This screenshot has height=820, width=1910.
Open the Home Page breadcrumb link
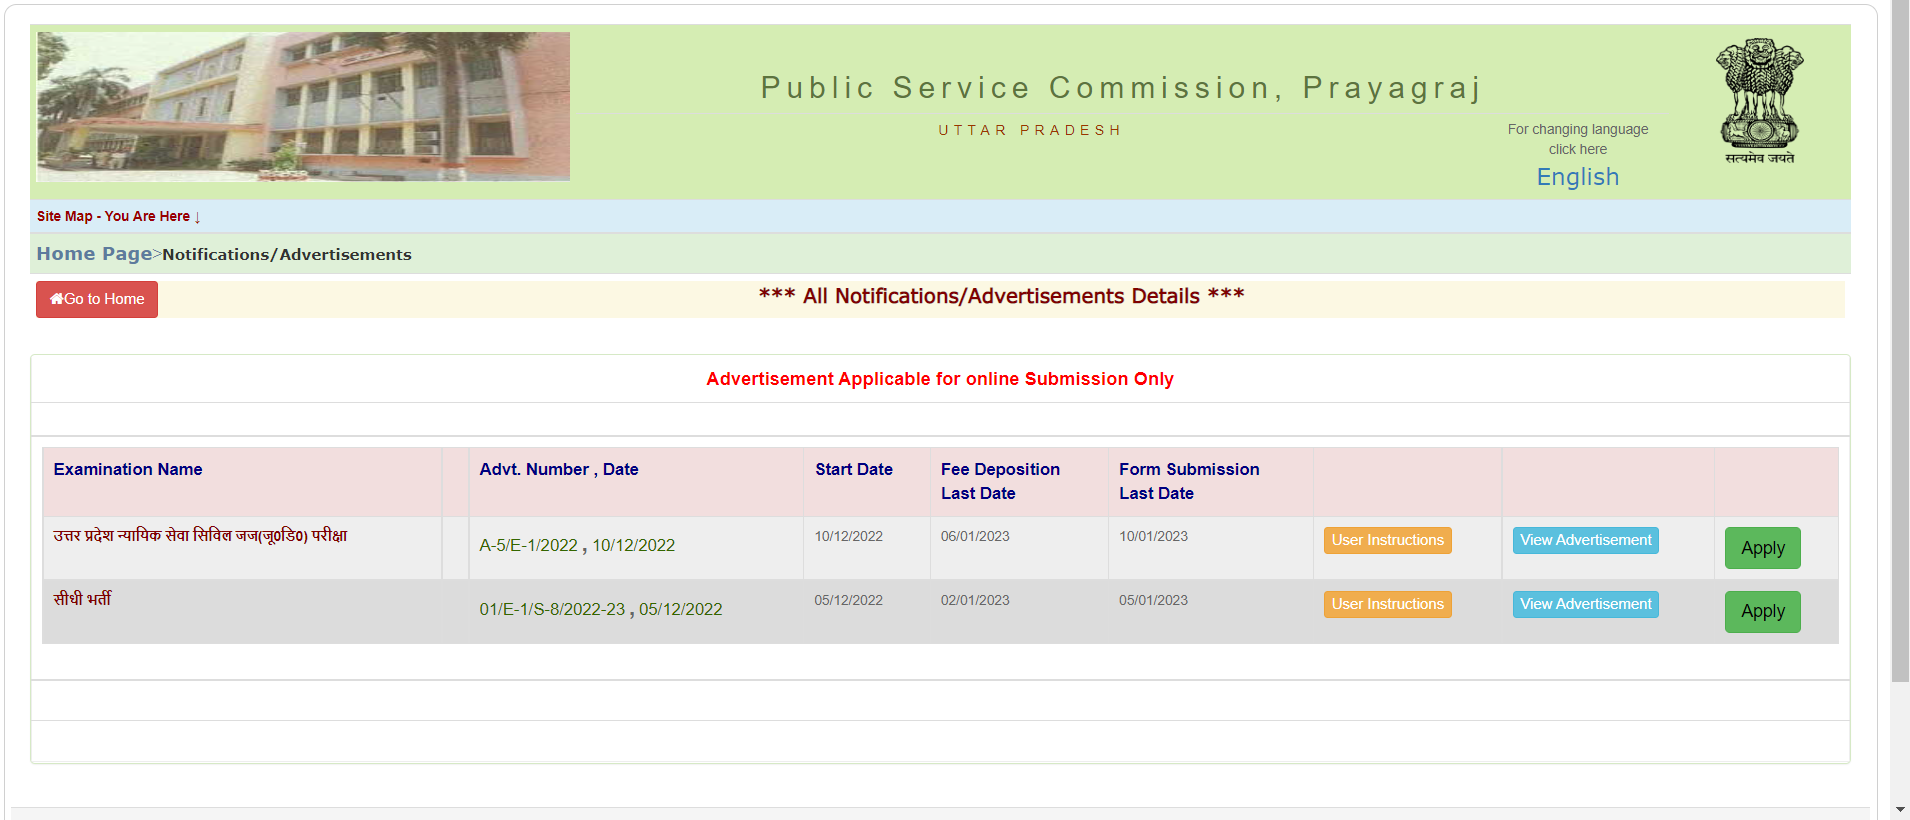[94, 254]
